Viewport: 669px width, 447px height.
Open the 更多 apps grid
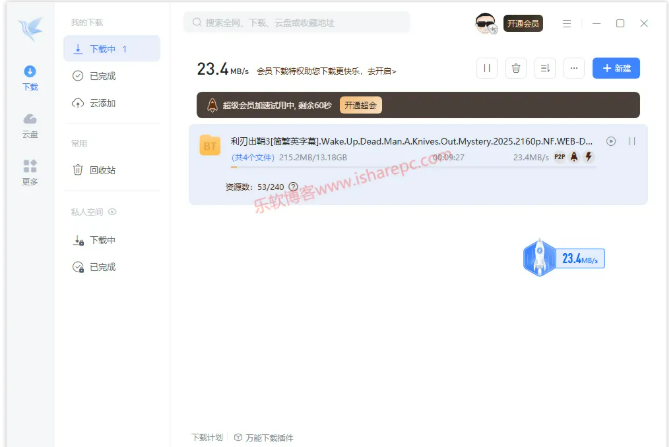tap(29, 172)
